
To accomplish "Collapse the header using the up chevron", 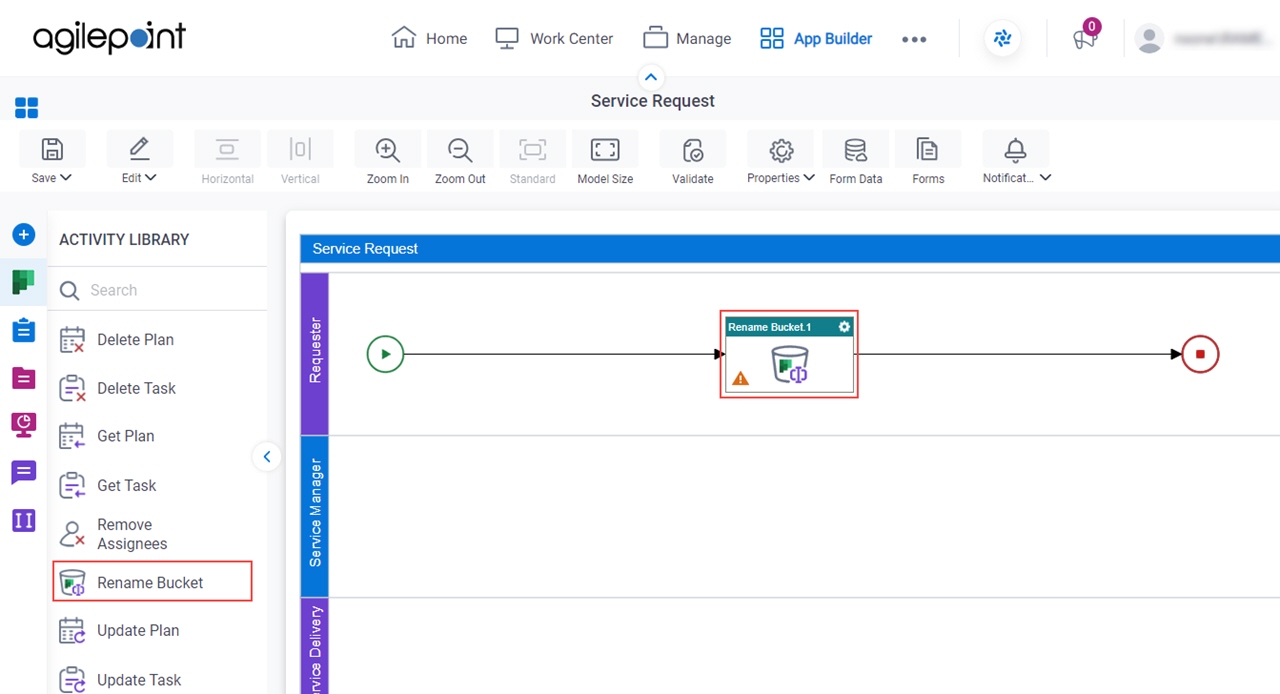I will tap(651, 77).
